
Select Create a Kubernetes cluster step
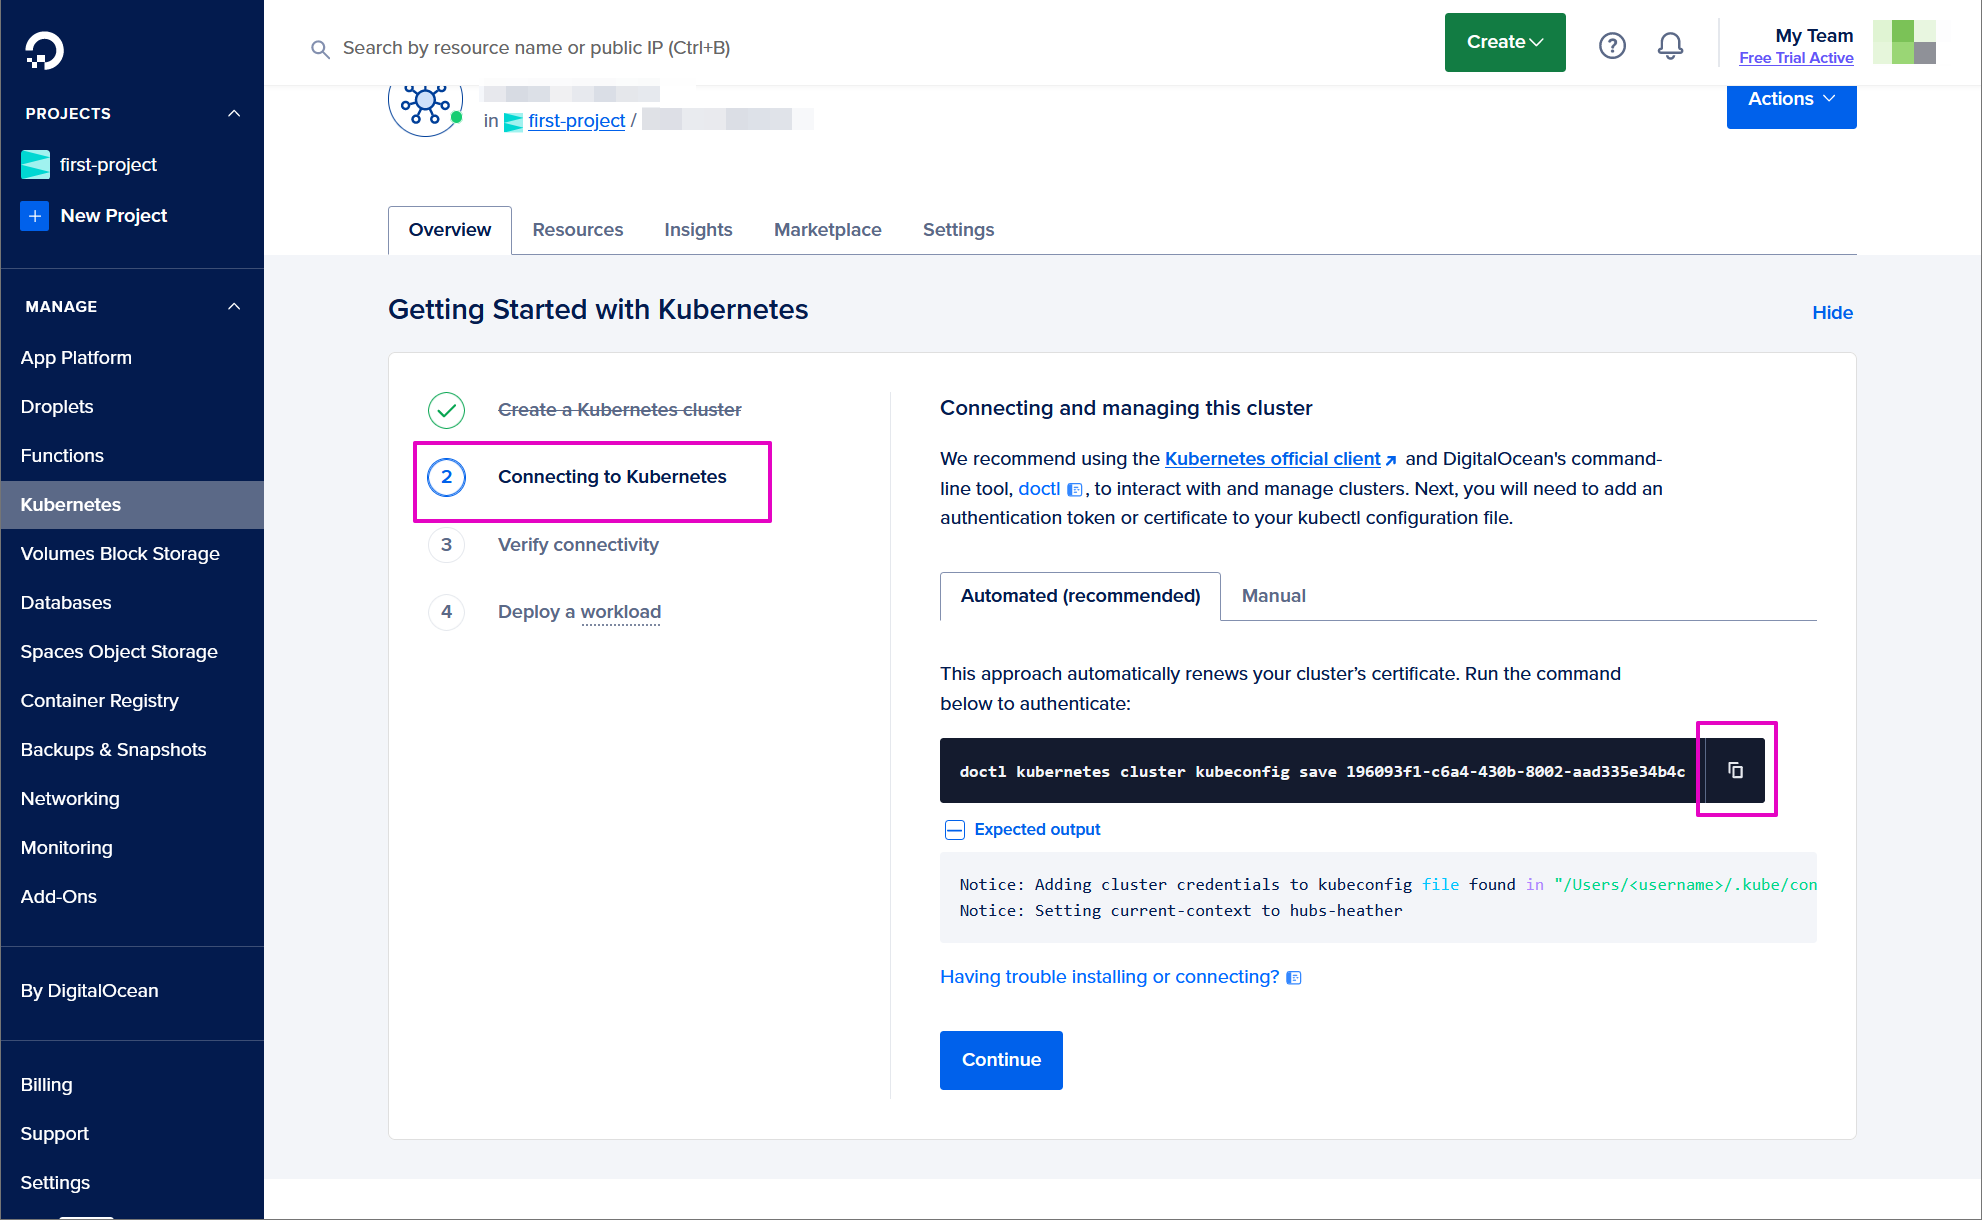tap(619, 410)
